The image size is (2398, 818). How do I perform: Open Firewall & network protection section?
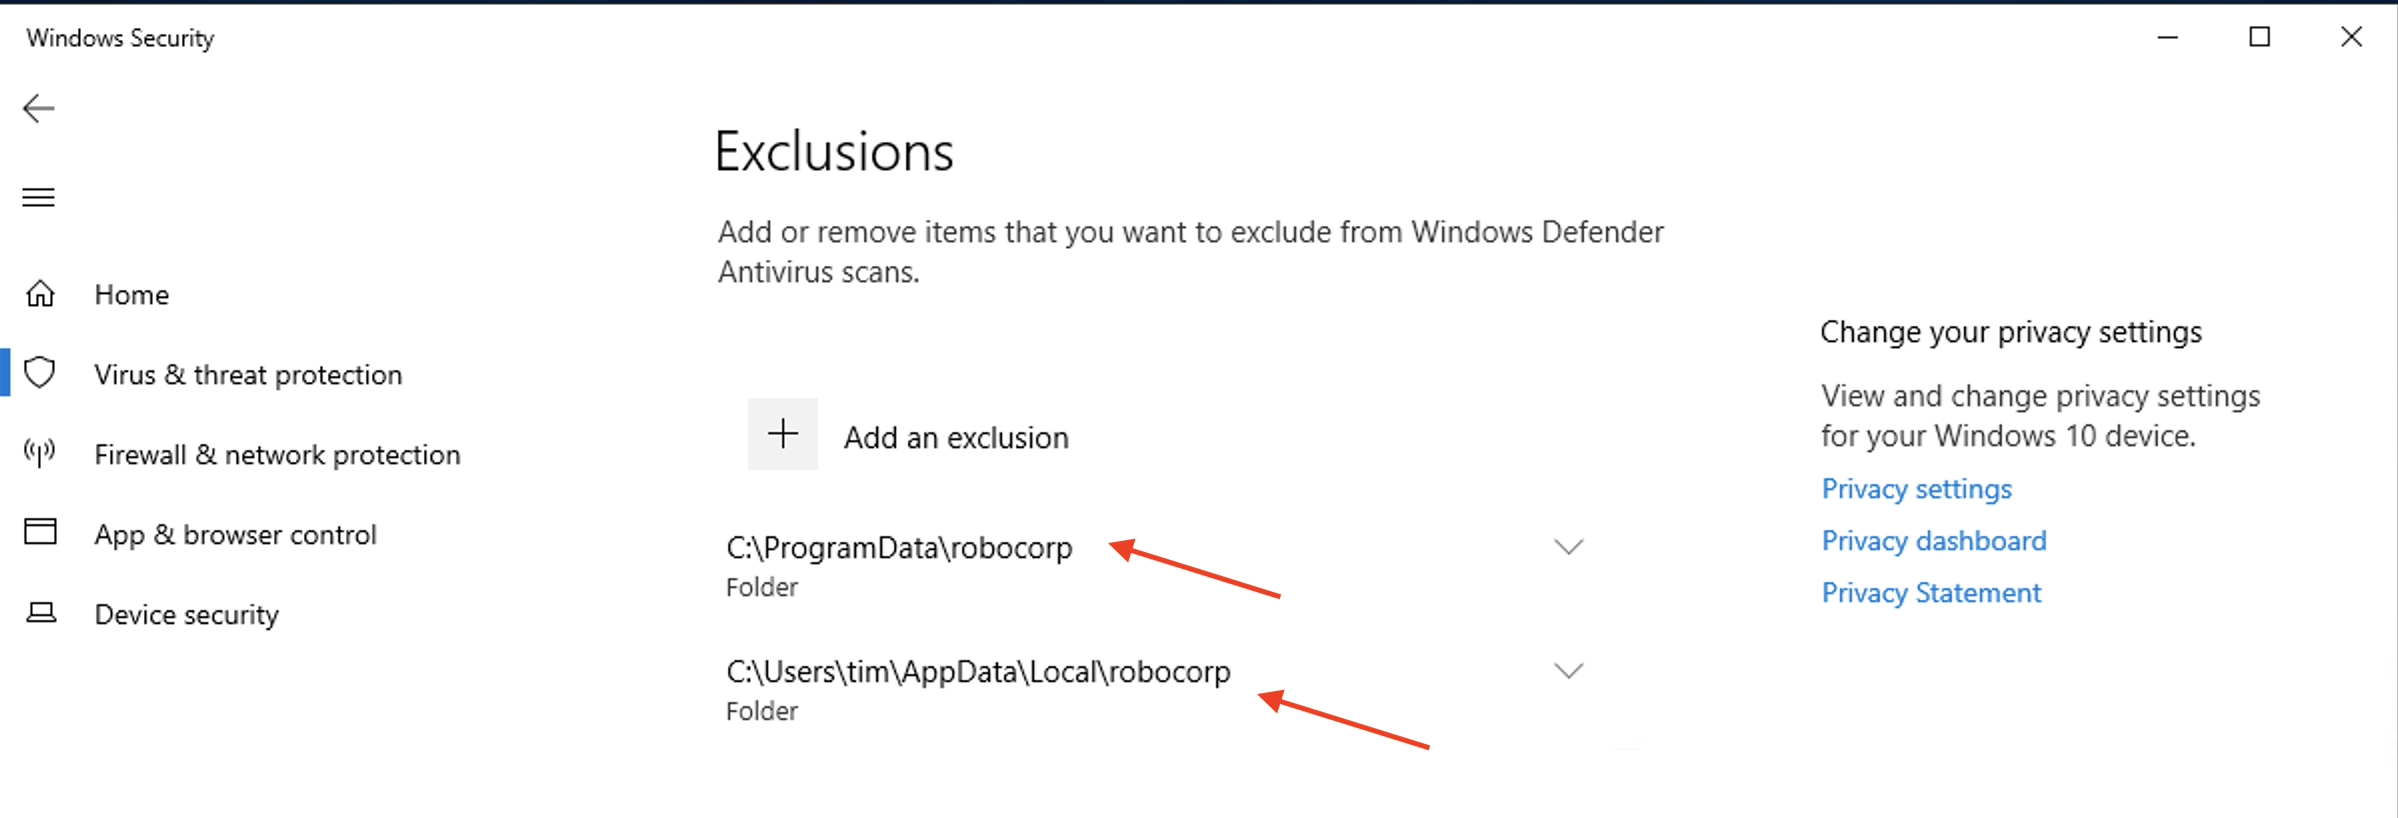tap(277, 455)
